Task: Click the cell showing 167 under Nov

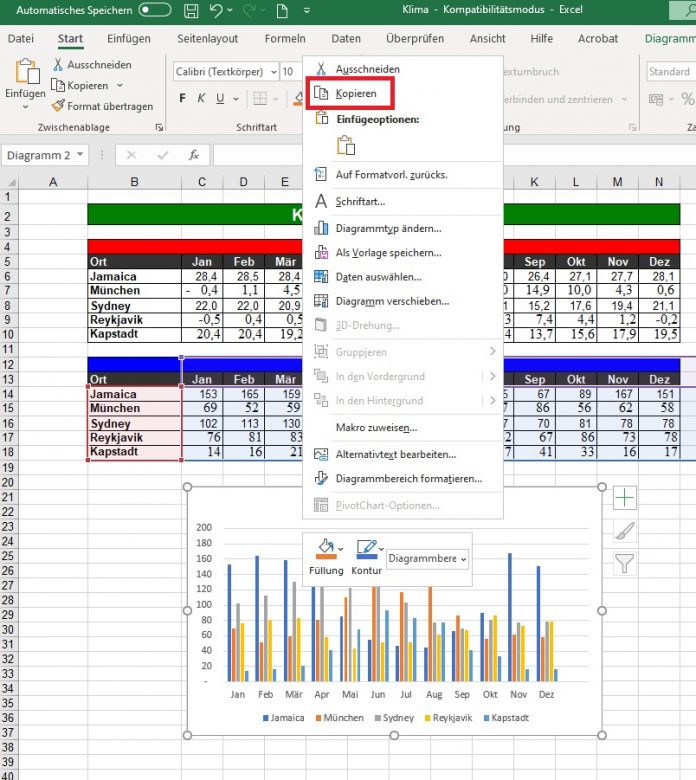Action: [617, 394]
